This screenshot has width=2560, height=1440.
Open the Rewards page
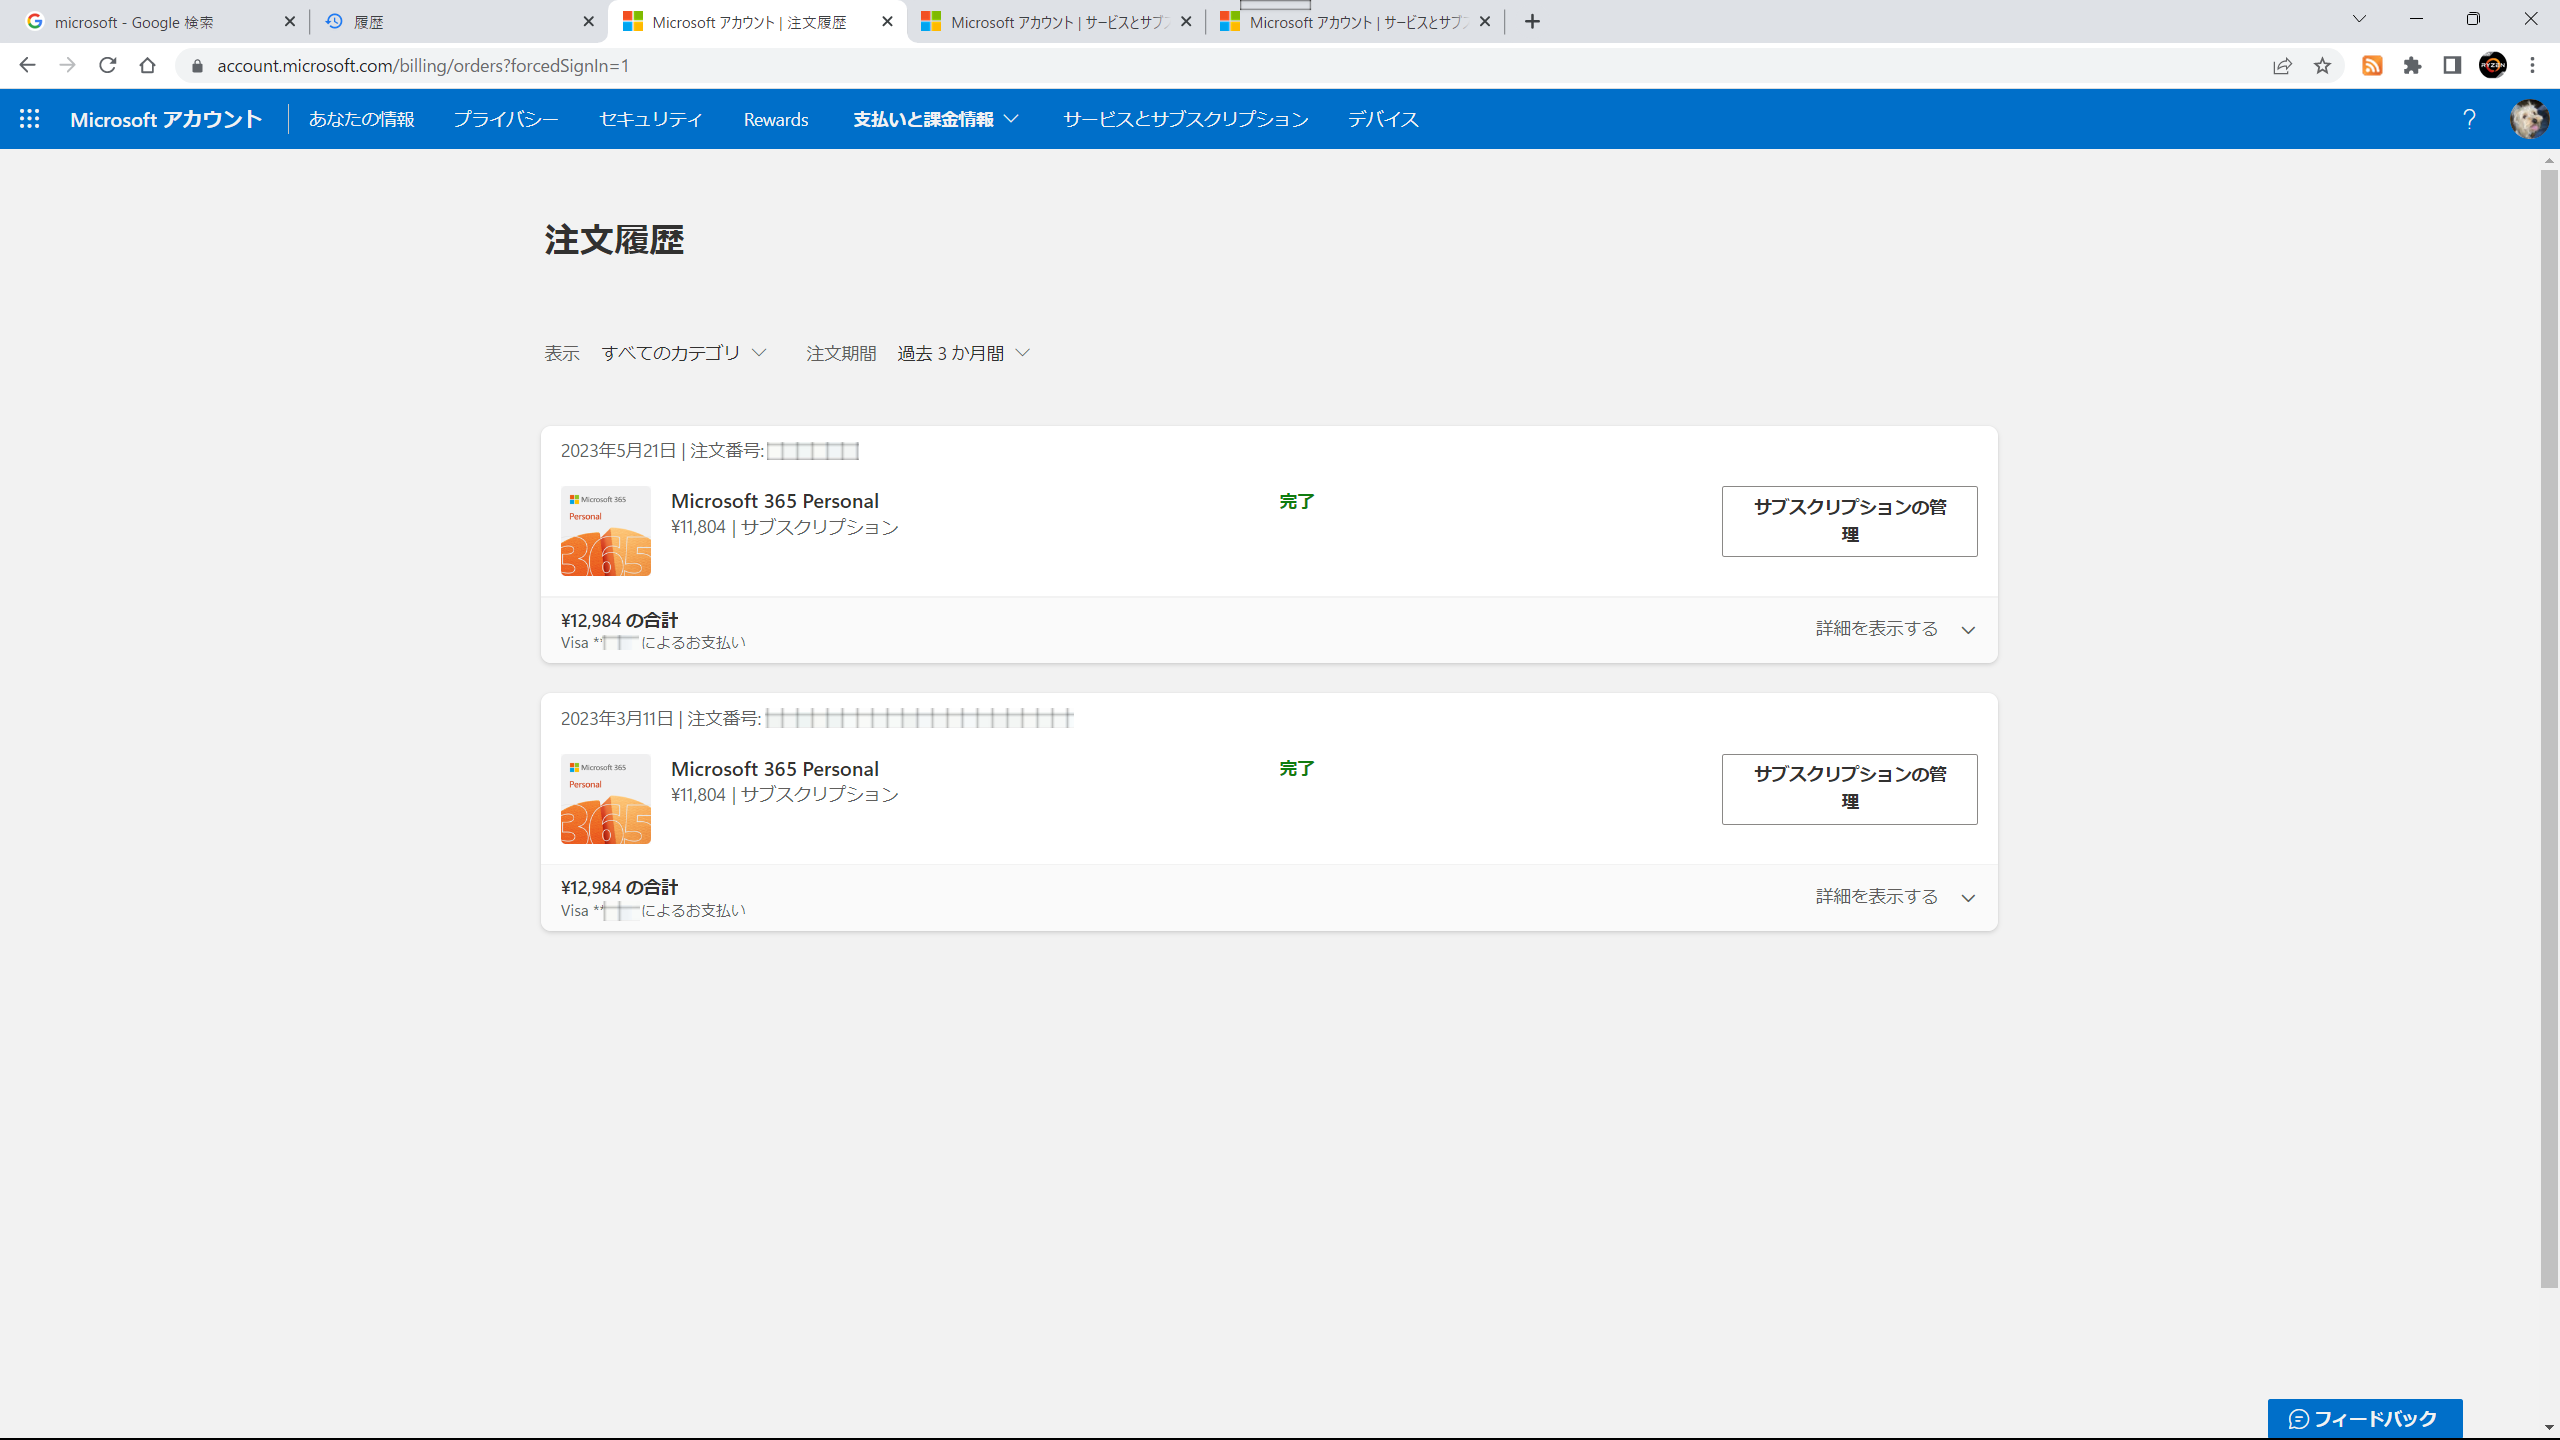click(776, 119)
